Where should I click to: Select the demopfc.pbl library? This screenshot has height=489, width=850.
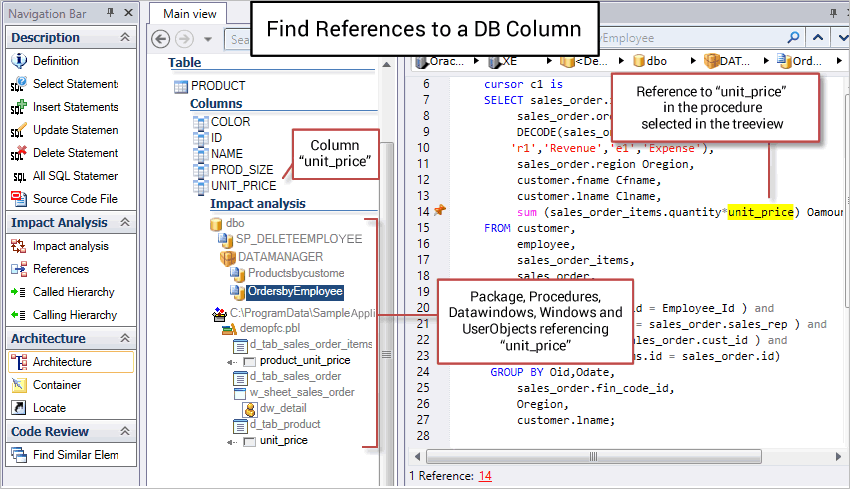[x=261, y=329]
